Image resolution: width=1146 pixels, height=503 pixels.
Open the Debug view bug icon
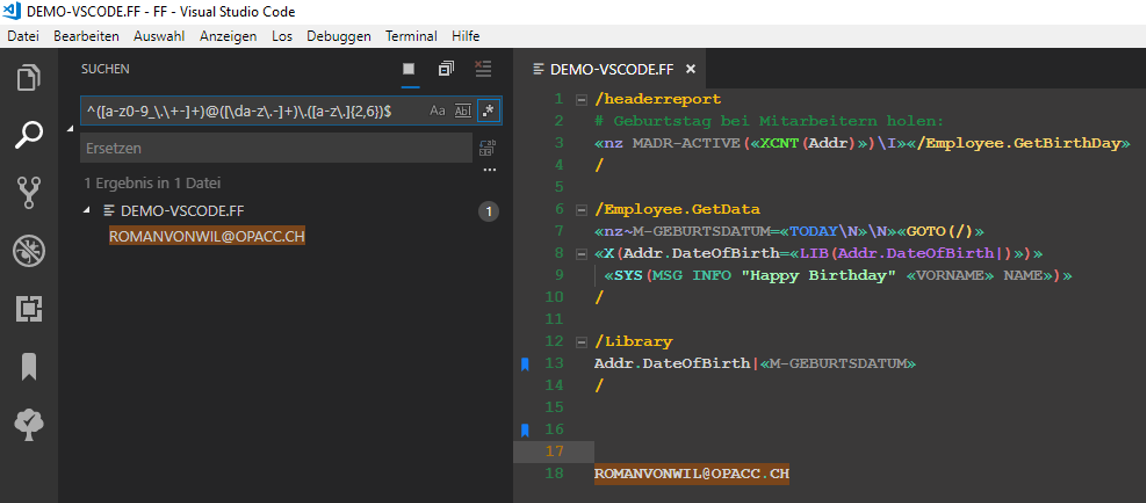[29, 252]
